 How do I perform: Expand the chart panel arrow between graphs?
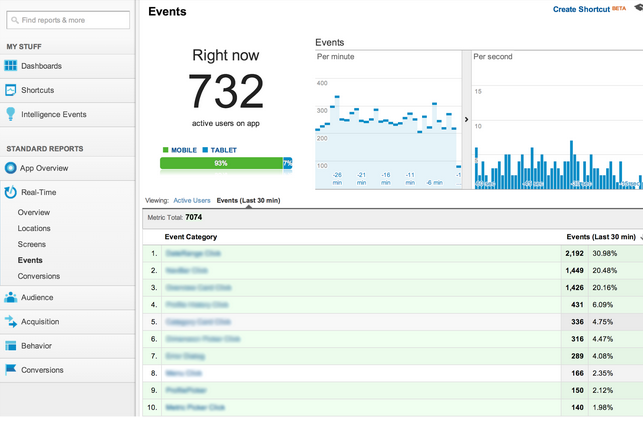tap(466, 119)
